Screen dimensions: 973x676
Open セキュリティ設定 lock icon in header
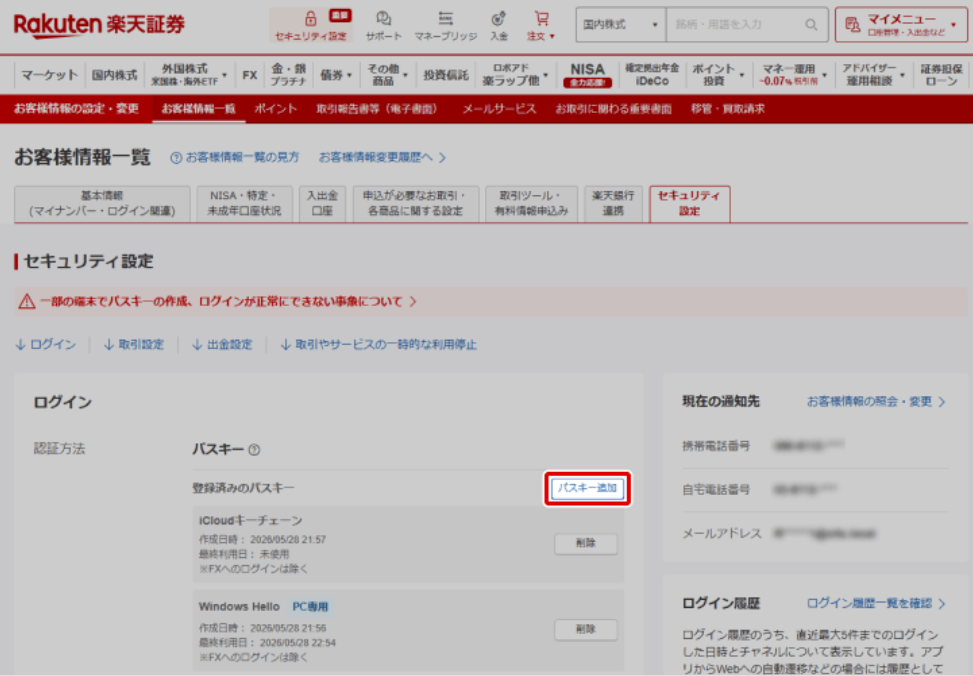[x=311, y=19]
